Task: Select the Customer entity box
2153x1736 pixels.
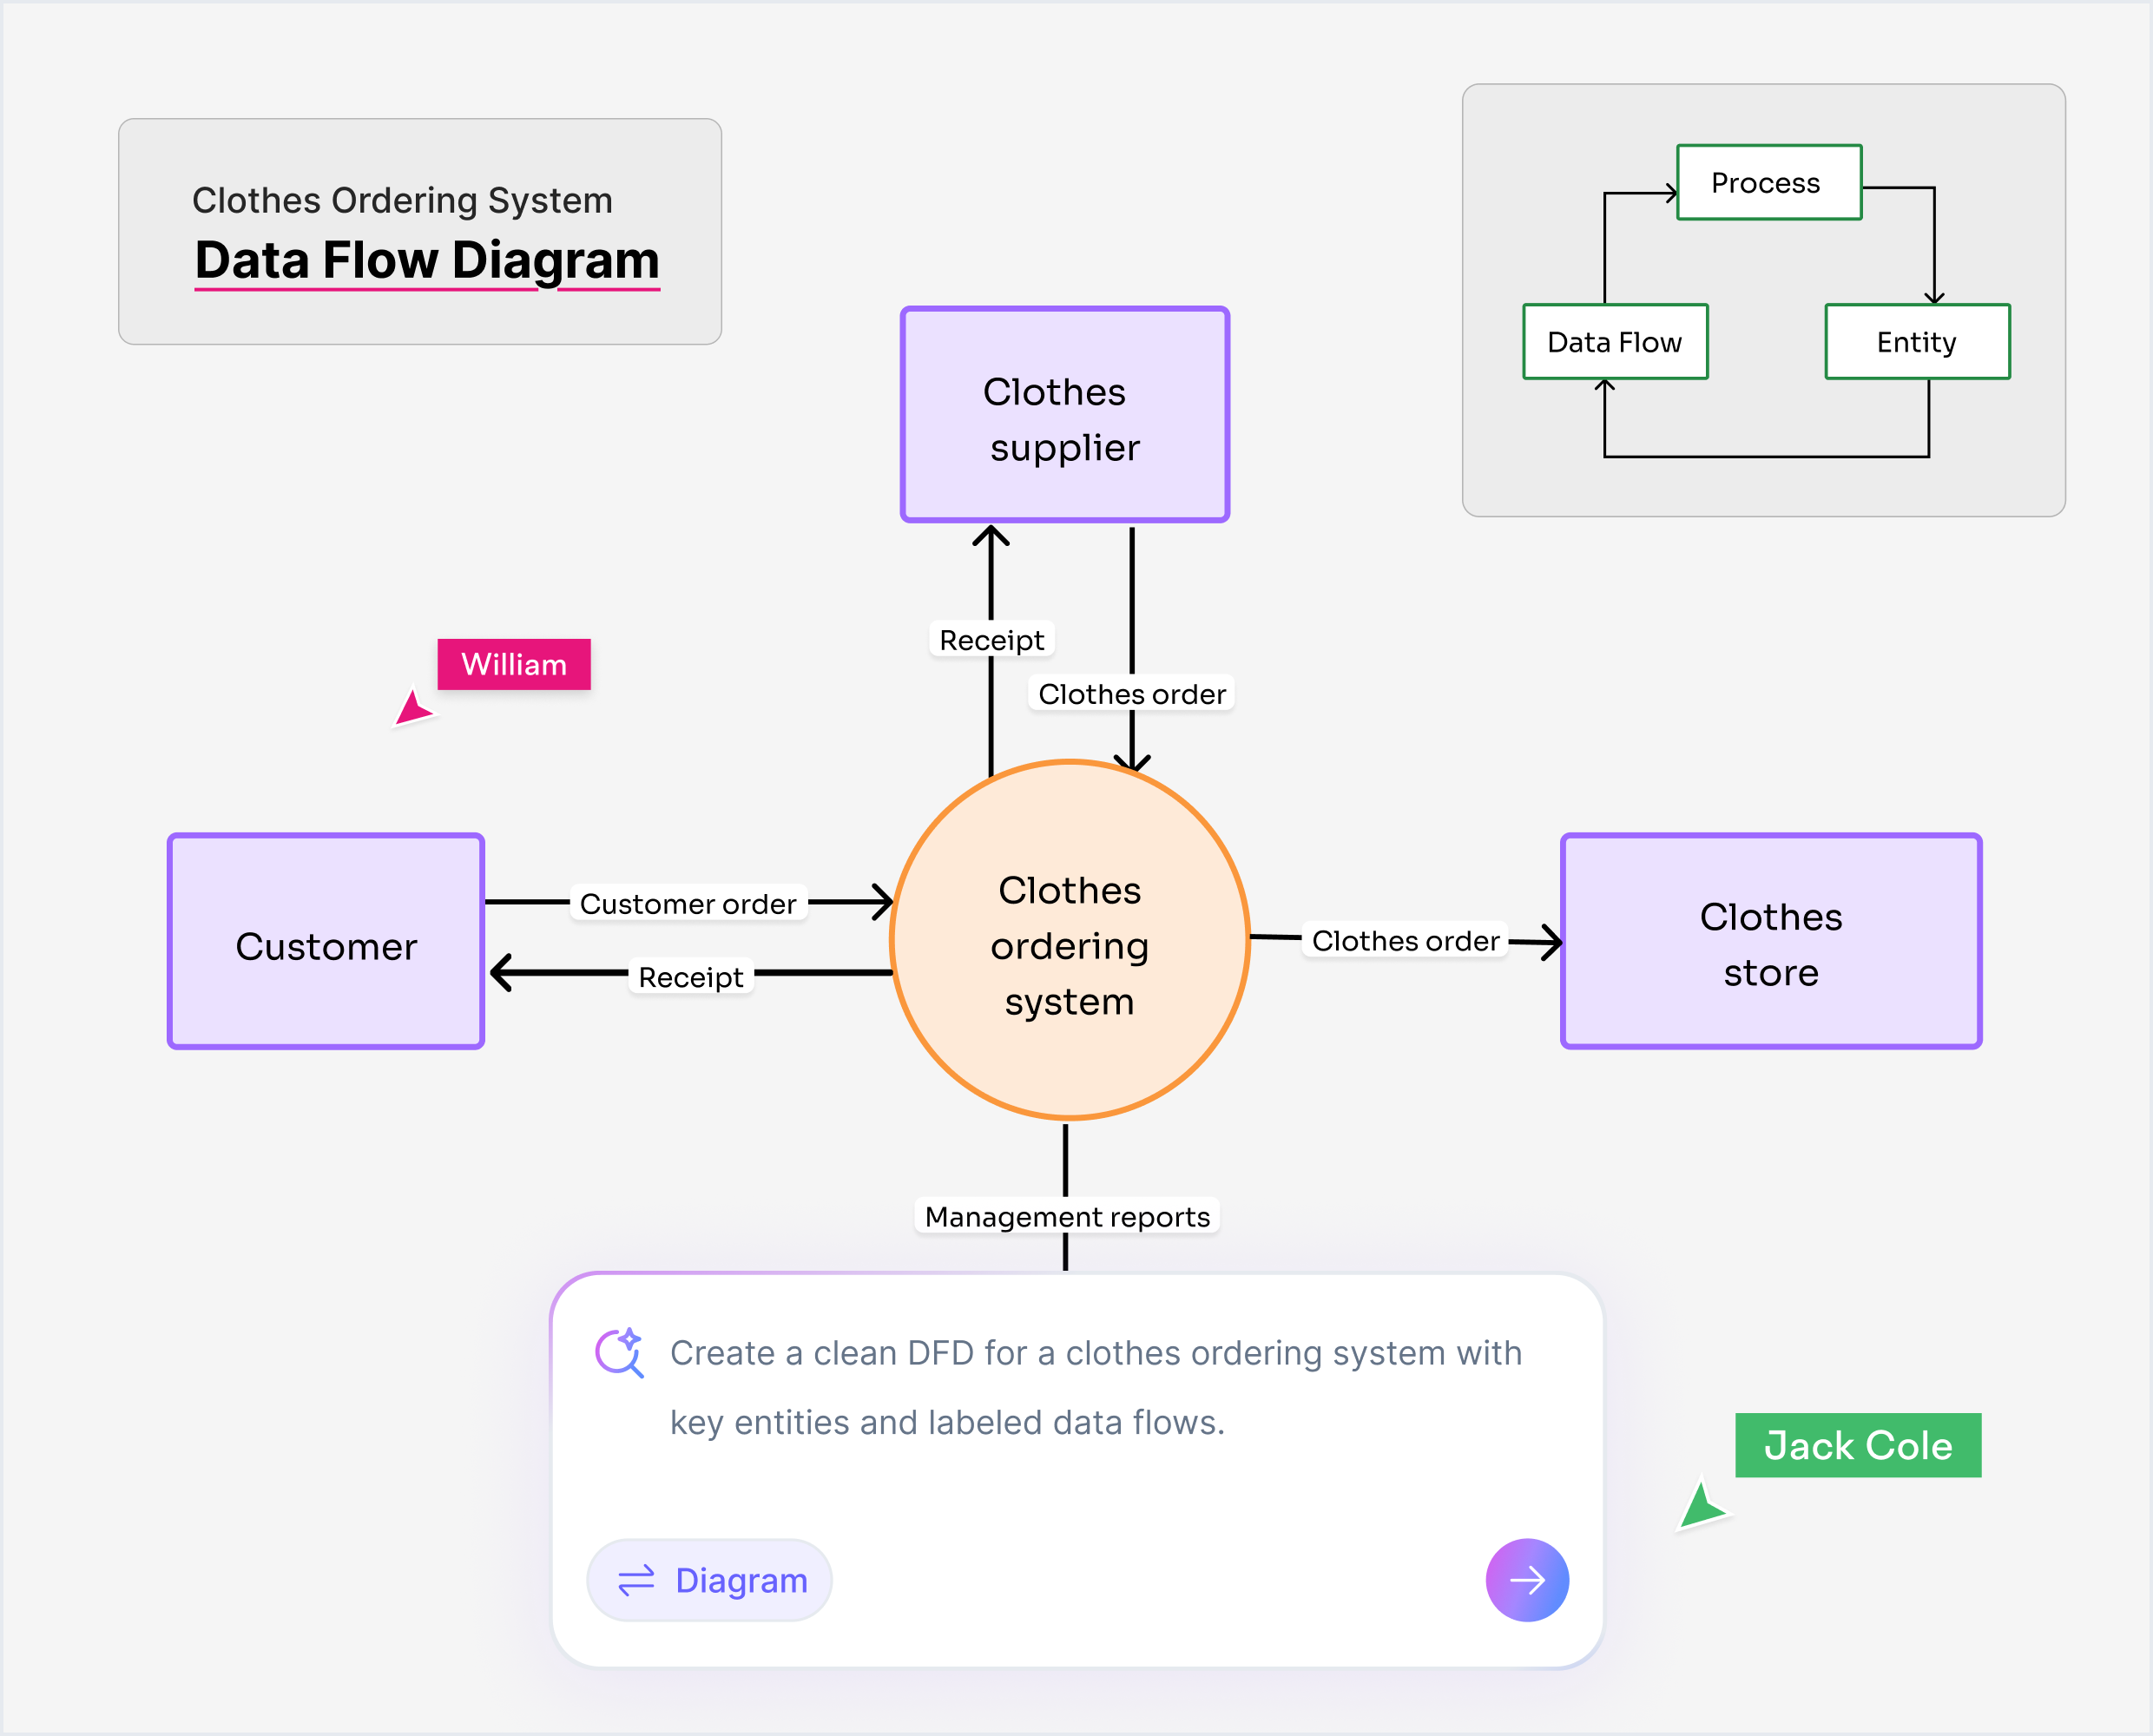Action: (x=326, y=941)
